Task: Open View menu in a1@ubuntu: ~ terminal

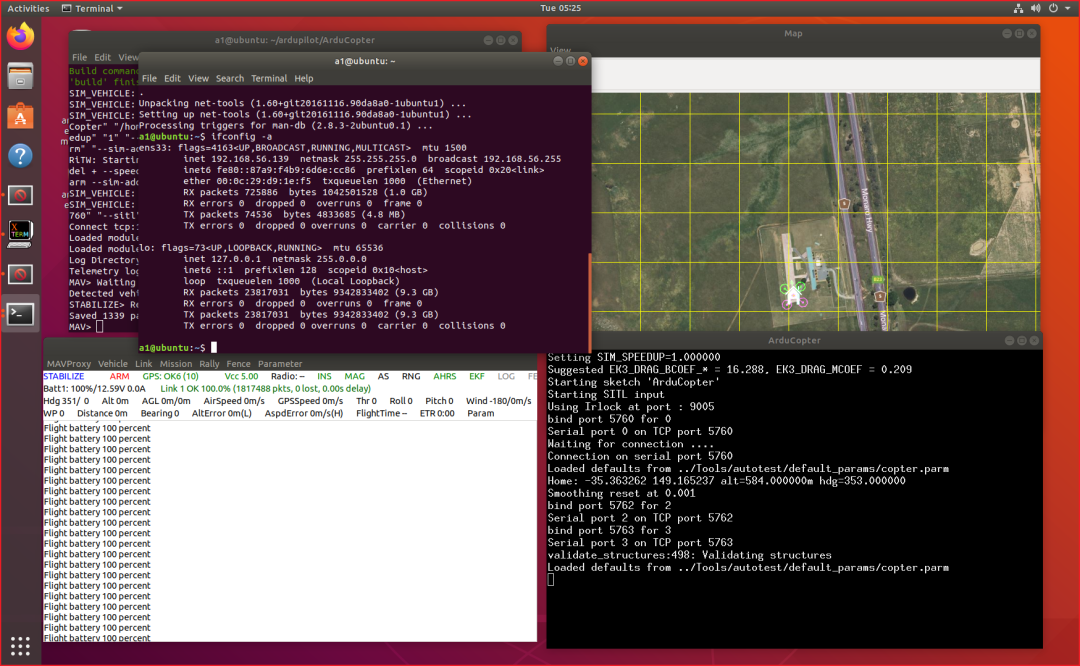Action: (x=198, y=79)
